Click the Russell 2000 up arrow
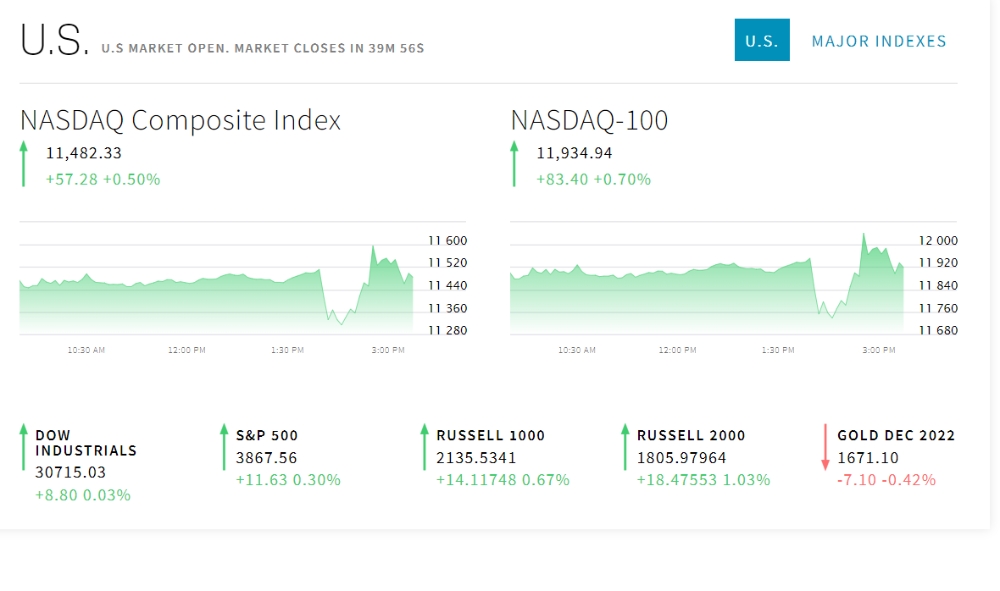 pos(625,447)
